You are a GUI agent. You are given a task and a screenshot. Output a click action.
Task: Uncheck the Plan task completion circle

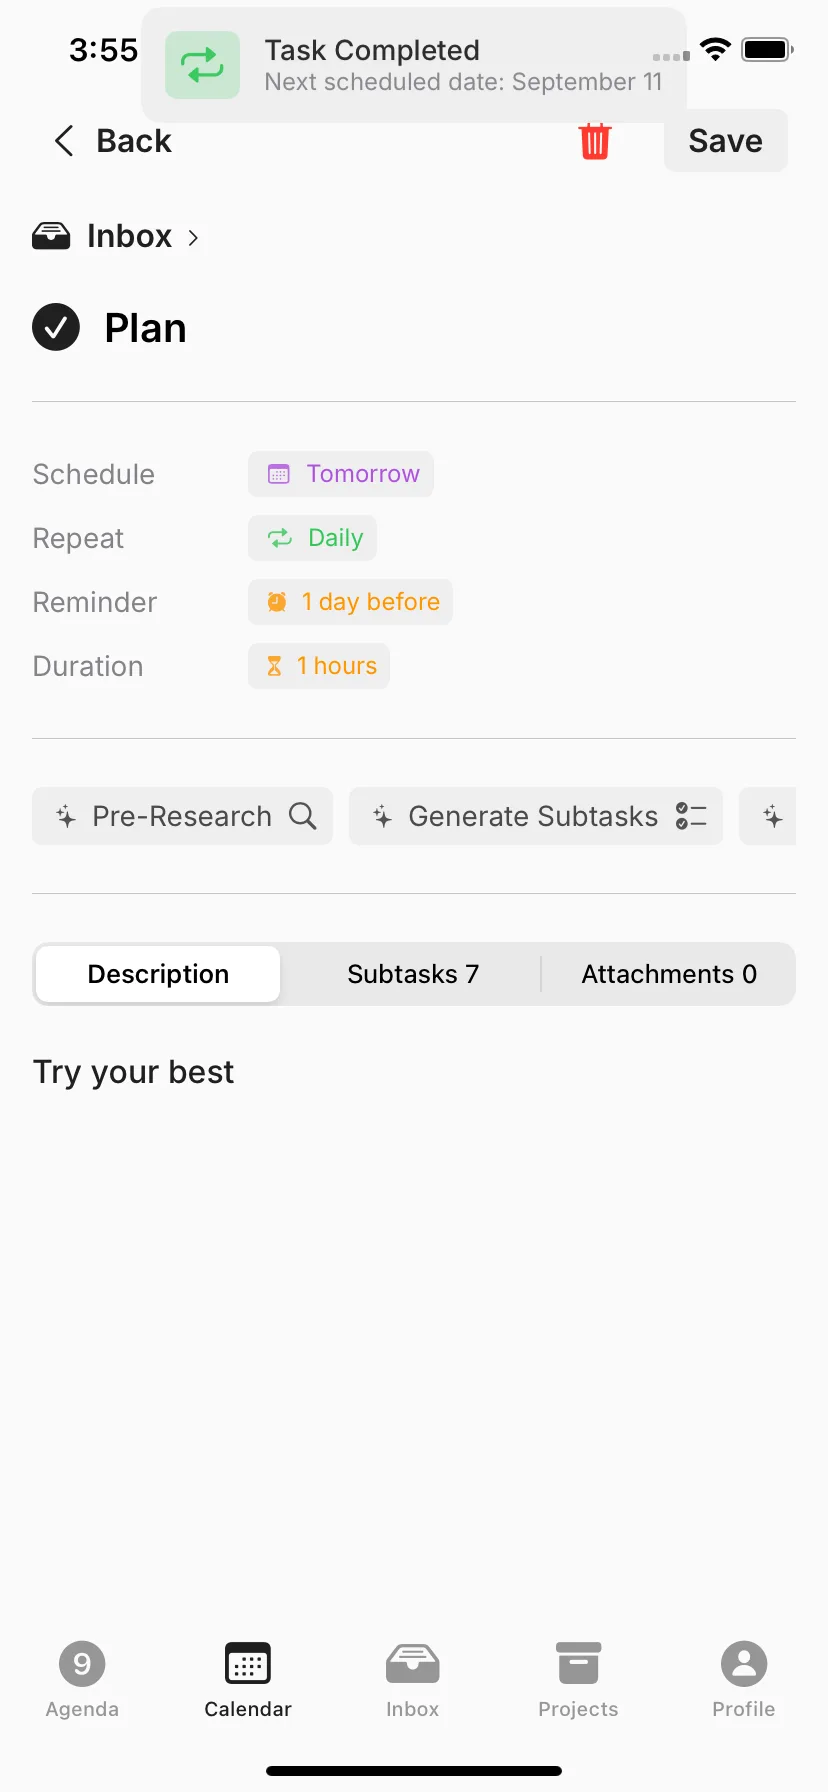tap(56, 327)
